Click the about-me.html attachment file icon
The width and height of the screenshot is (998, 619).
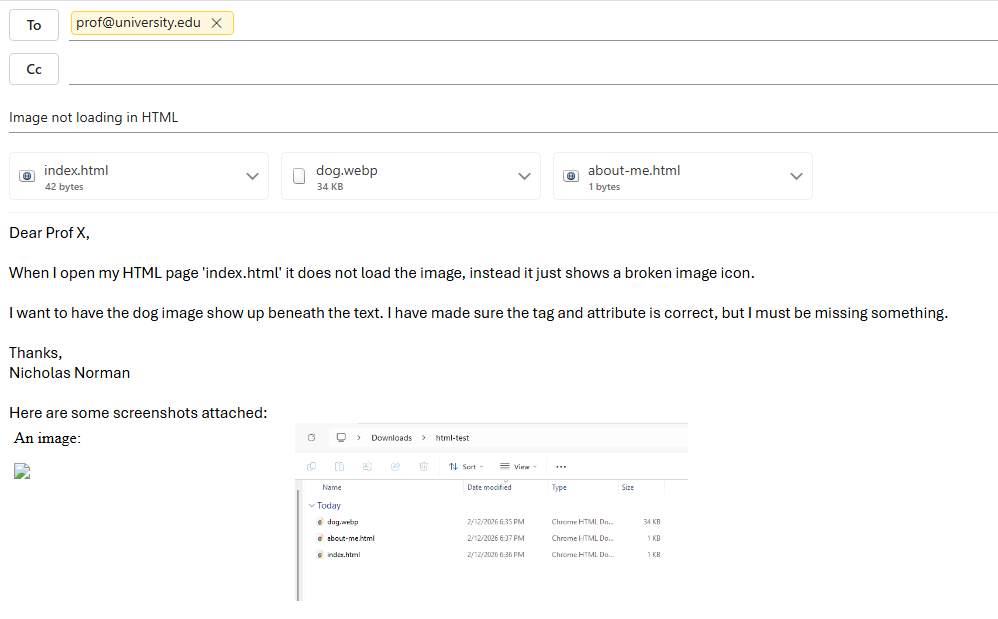point(570,177)
